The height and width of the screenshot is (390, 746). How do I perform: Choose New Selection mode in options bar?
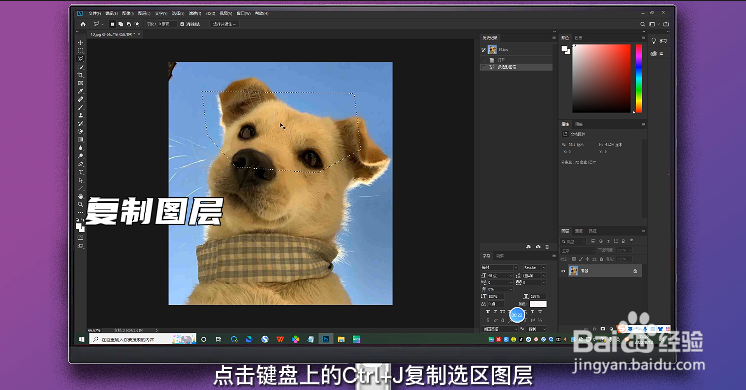pyautogui.click(x=113, y=24)
